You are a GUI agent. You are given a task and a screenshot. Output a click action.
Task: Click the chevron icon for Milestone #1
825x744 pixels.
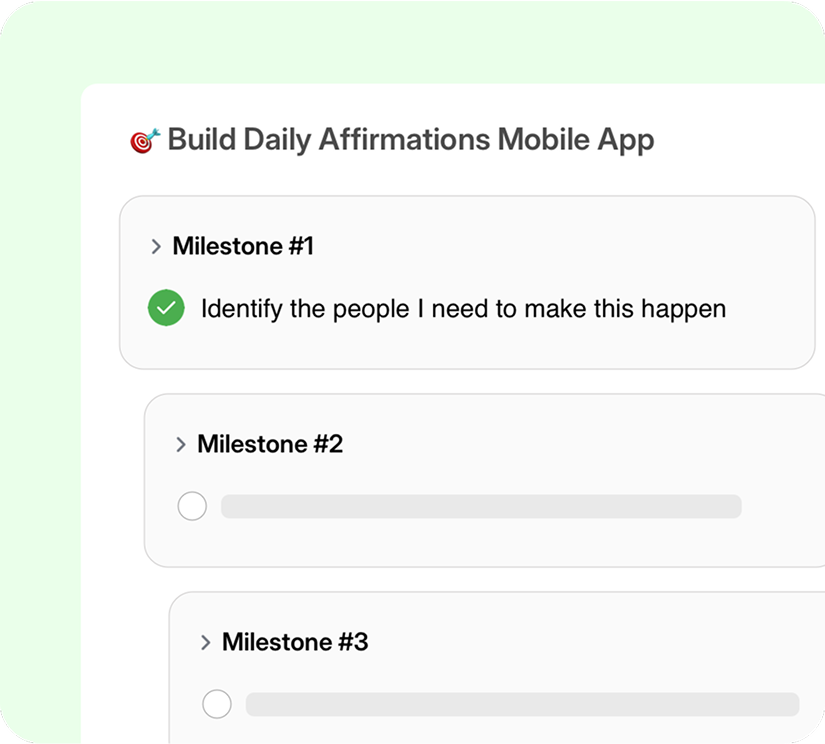click(156, 246)
